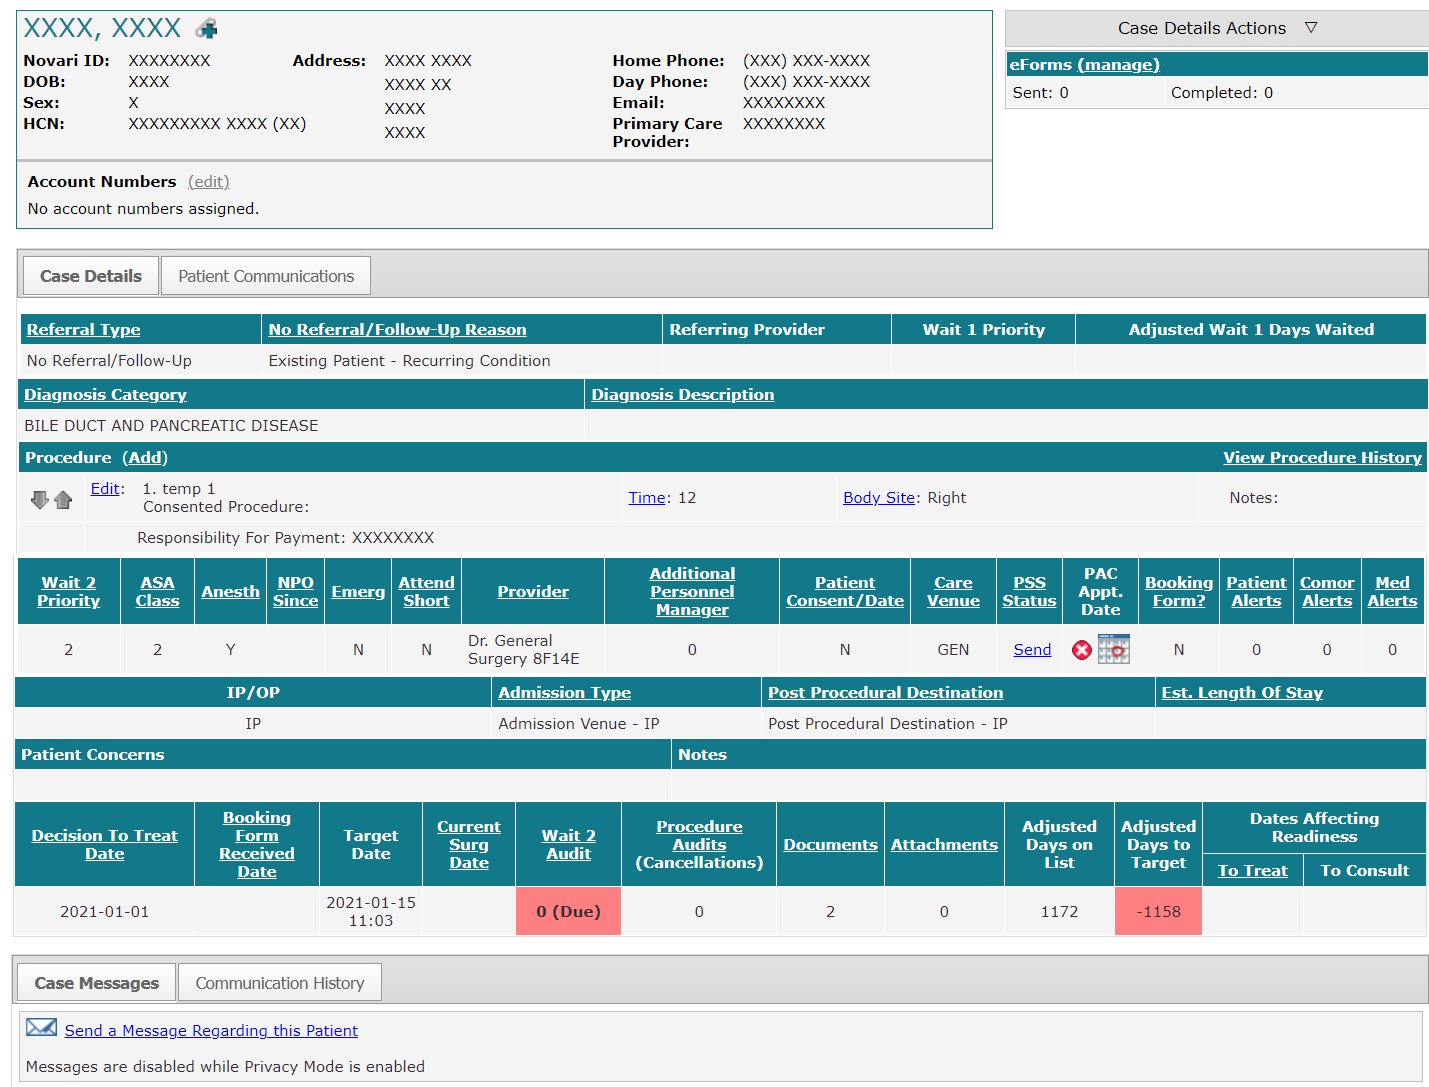The image size is (1429, 1087).
Task: Edit the temp 1 procedure
Action: (x=103, y=488)
